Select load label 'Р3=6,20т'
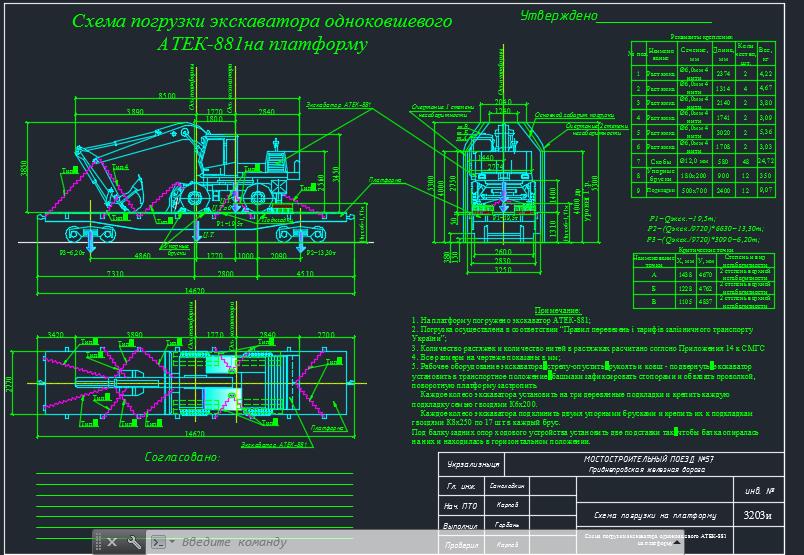This screenshot has width=804, height=555. click(72, 252)
